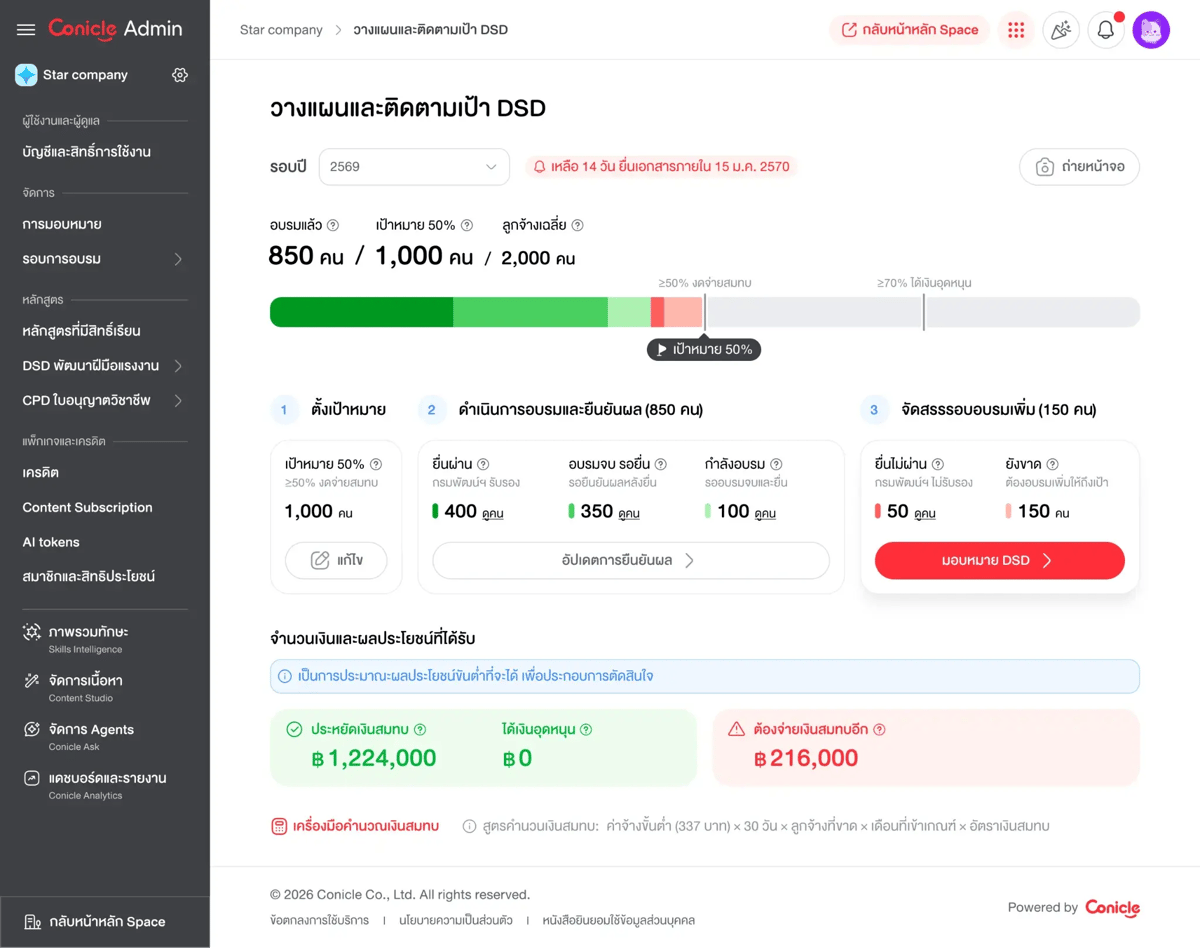This screenshot has height=948, width=1200.
Task: Open the notifications bell
Action: (x=1106, y=30)
